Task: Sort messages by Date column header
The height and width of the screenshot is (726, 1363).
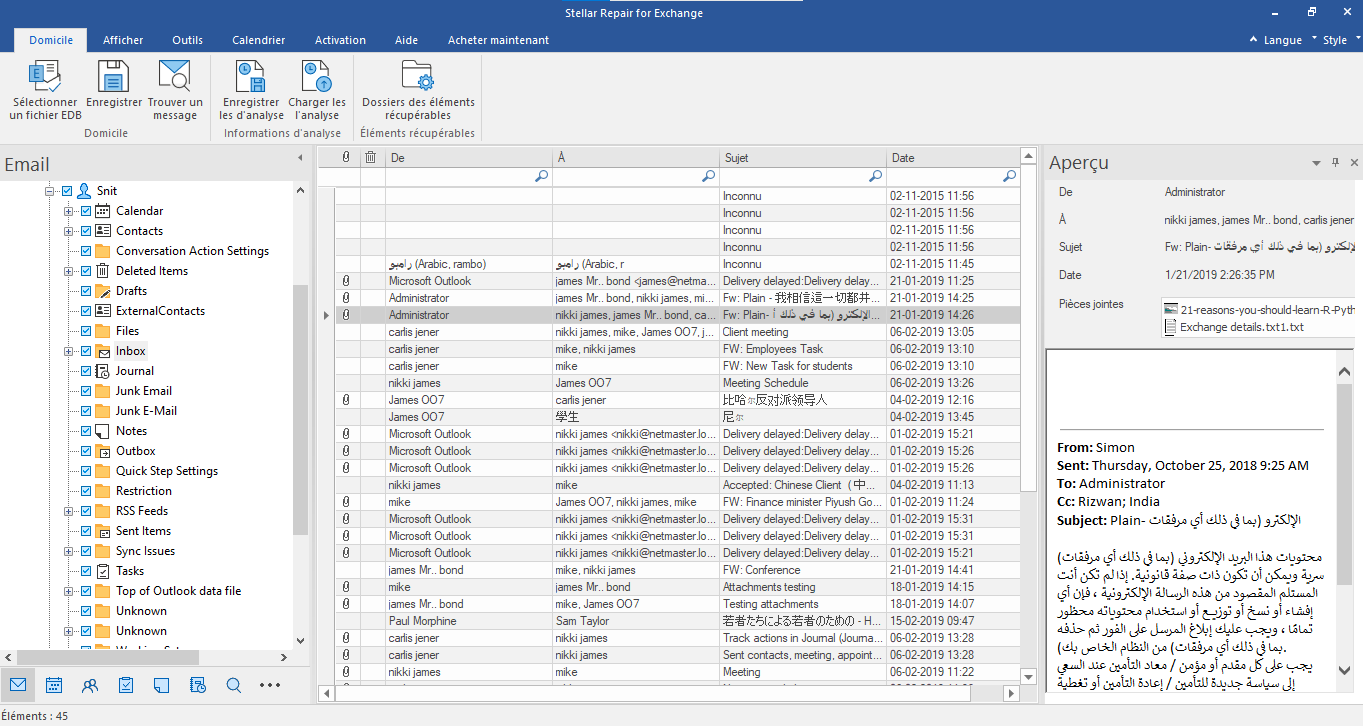Action: coord(953,157)
